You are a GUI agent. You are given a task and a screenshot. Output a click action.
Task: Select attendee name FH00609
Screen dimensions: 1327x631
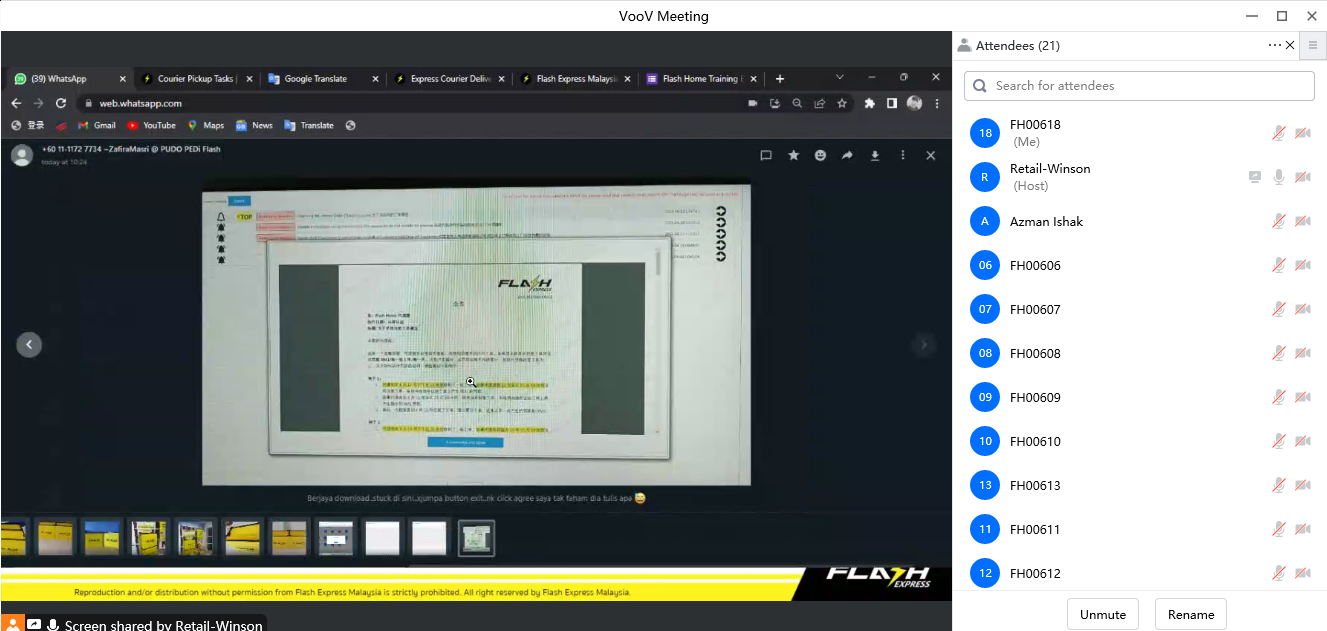[x=1035, y=397]
